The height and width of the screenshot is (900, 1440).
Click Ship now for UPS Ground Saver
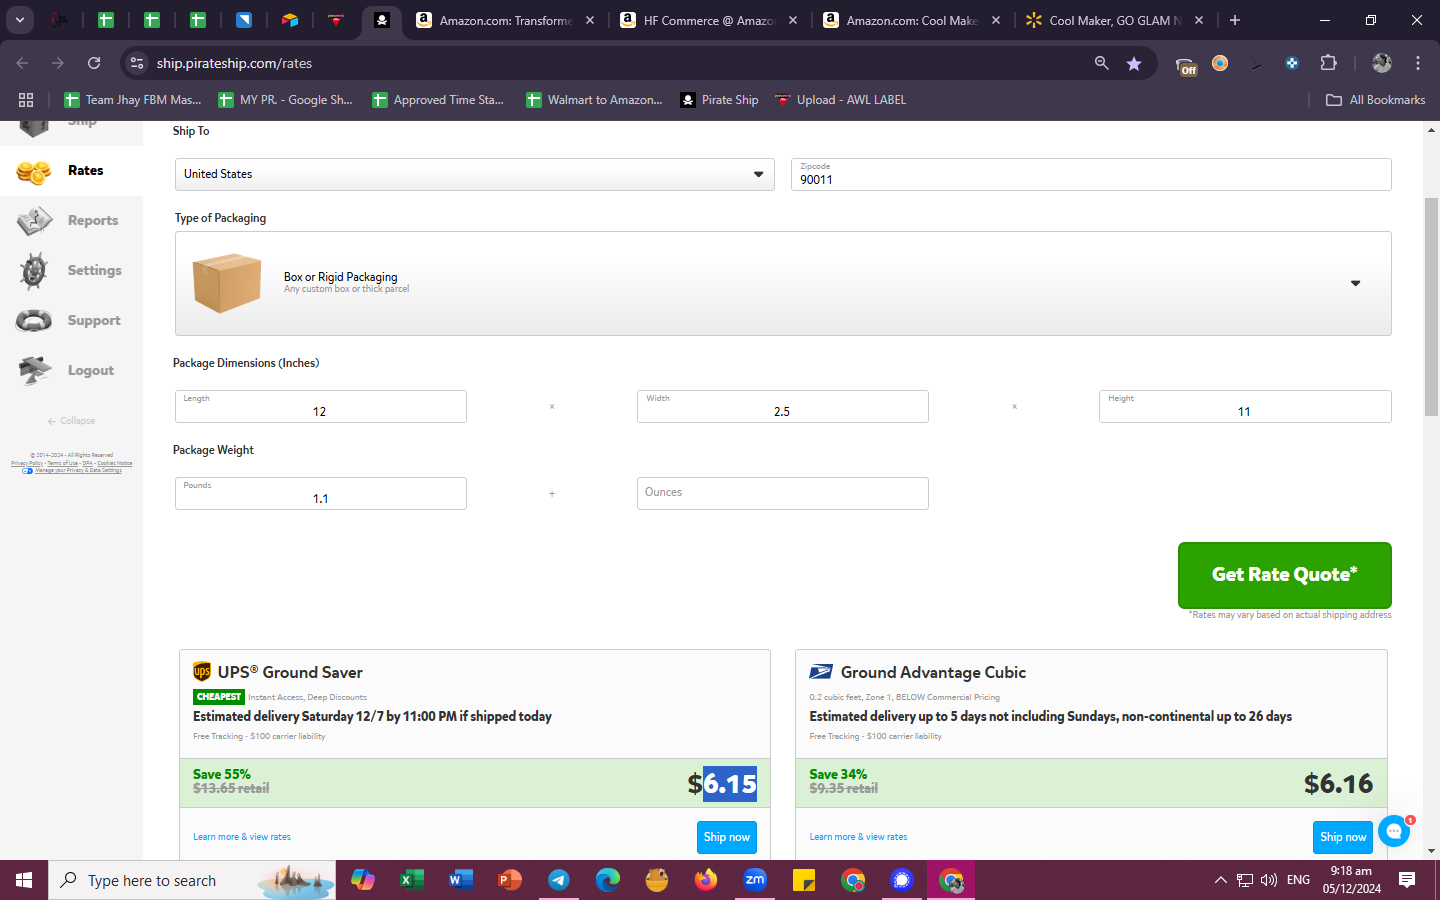pyautogui.click(x=726, y=837)
